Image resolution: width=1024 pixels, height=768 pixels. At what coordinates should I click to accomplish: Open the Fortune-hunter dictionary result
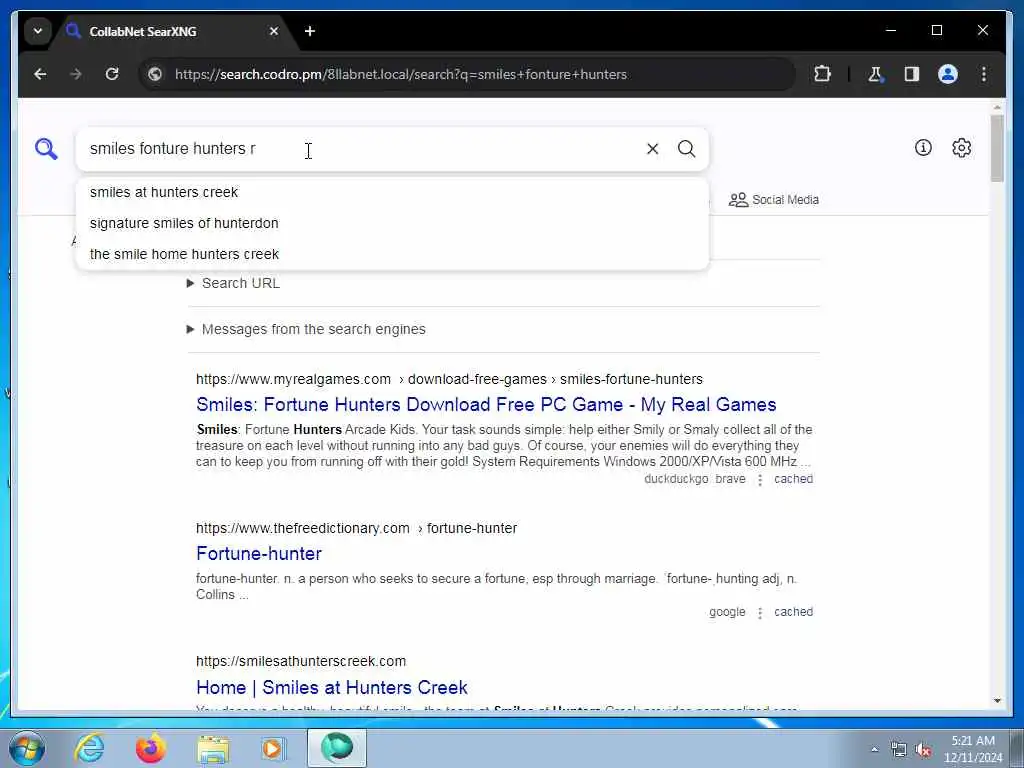pyautogui.click(x=259, y=553)
